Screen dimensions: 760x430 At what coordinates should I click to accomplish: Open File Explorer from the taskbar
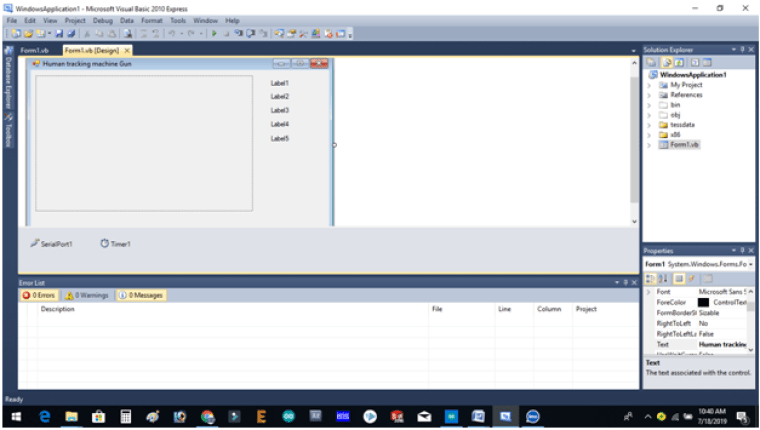tap(72, 416)
